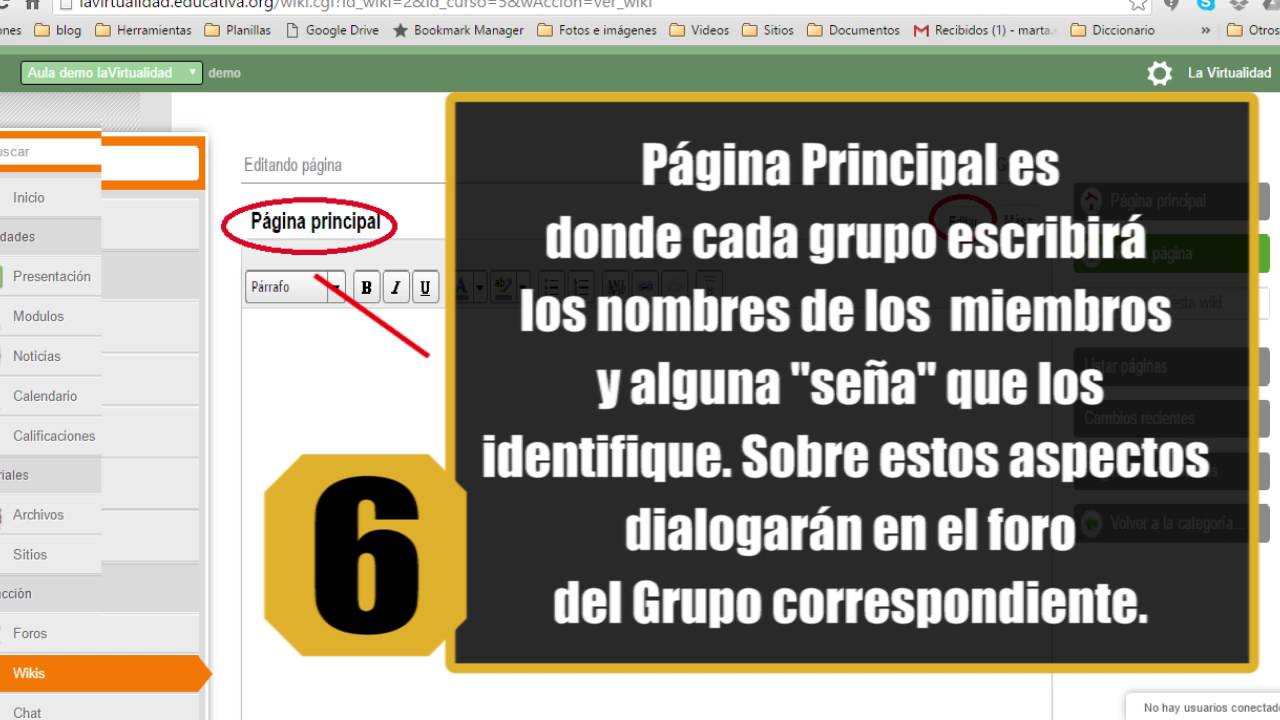Image resolution: width=1280 pixels, height=720 pixels.
Task: Open Presentación in the sidebar
Action: tap(50, 277)
